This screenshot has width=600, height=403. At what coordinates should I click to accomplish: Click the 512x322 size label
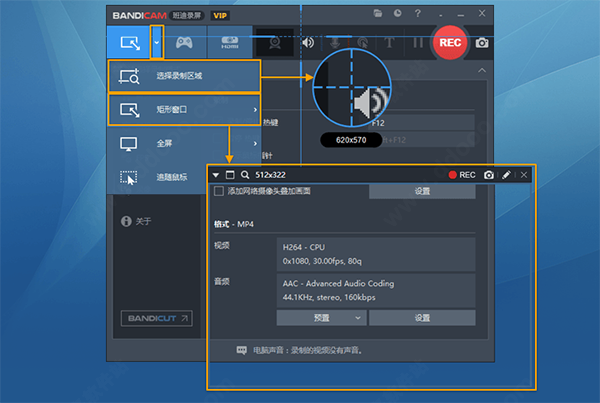click(270, 175)
